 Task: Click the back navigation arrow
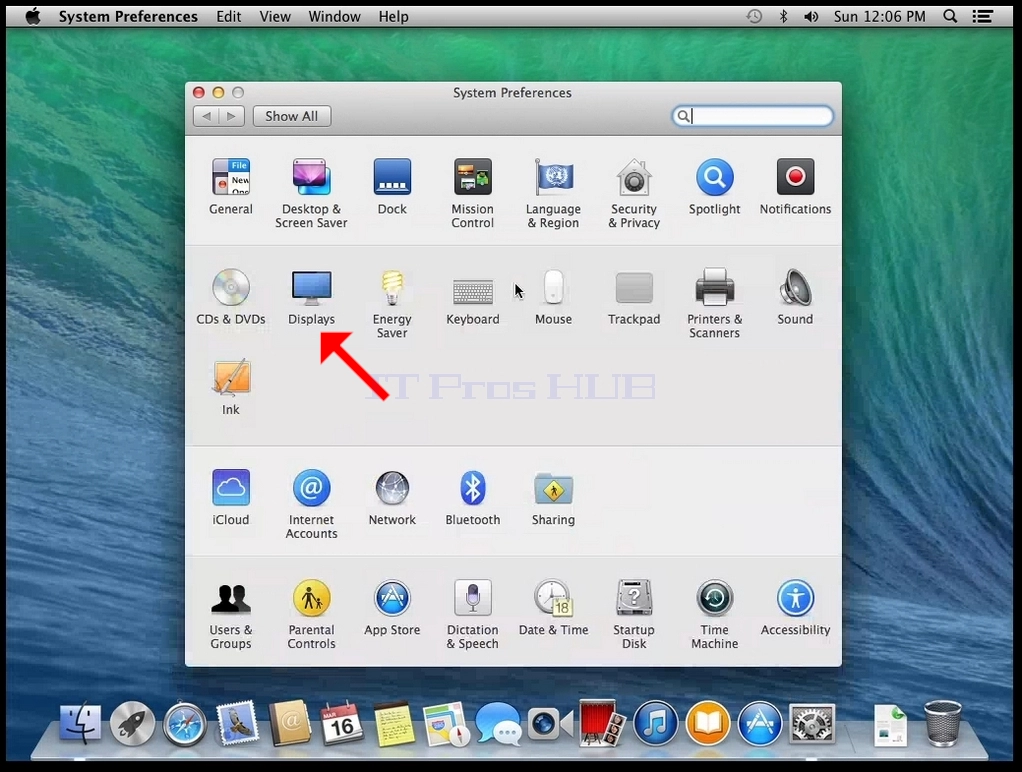click(207, 116)
